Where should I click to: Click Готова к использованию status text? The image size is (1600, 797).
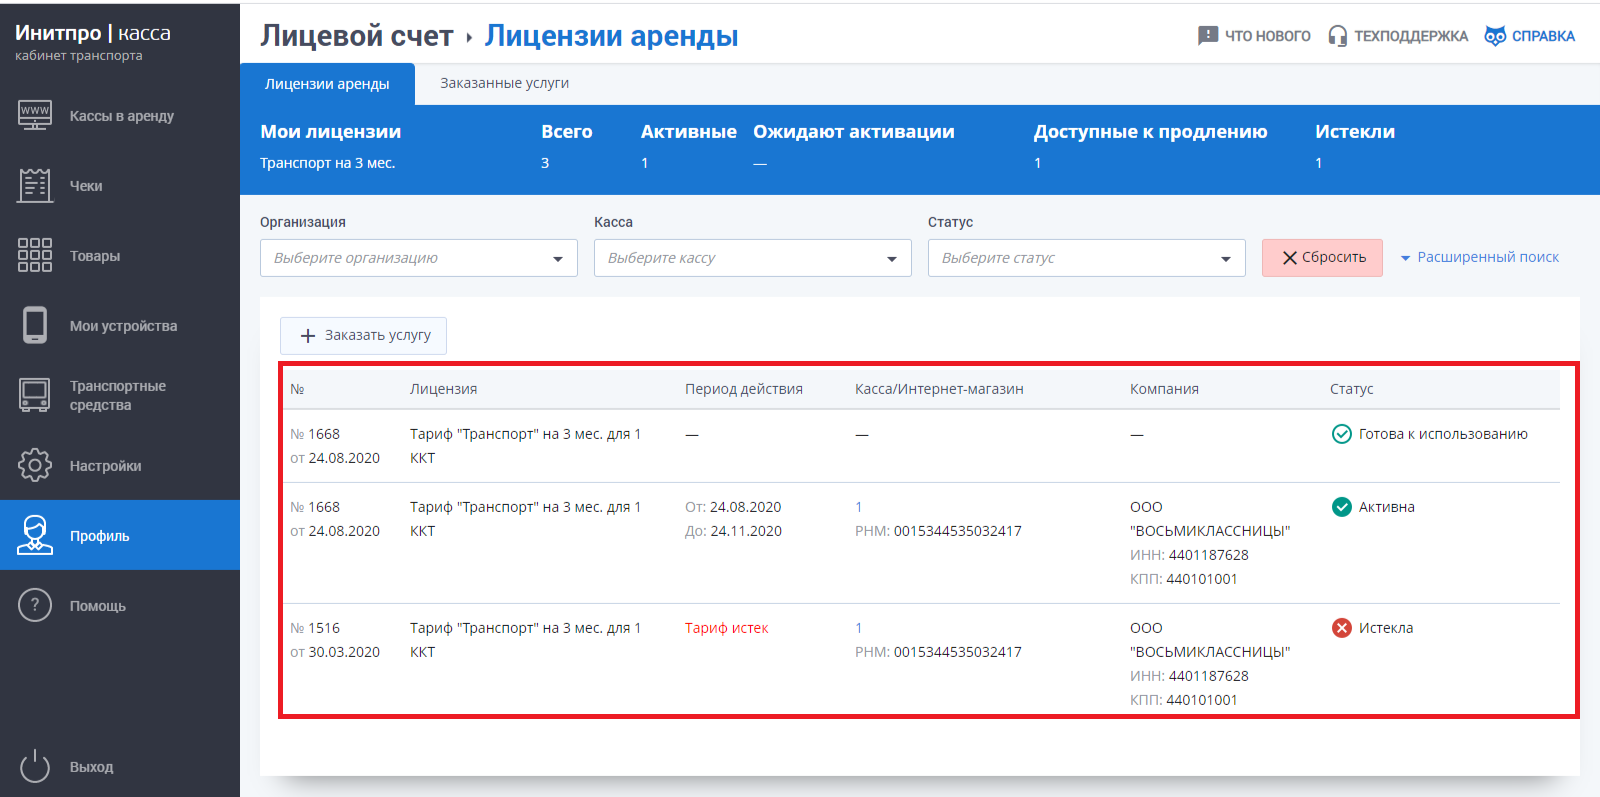coord(1443,434)
